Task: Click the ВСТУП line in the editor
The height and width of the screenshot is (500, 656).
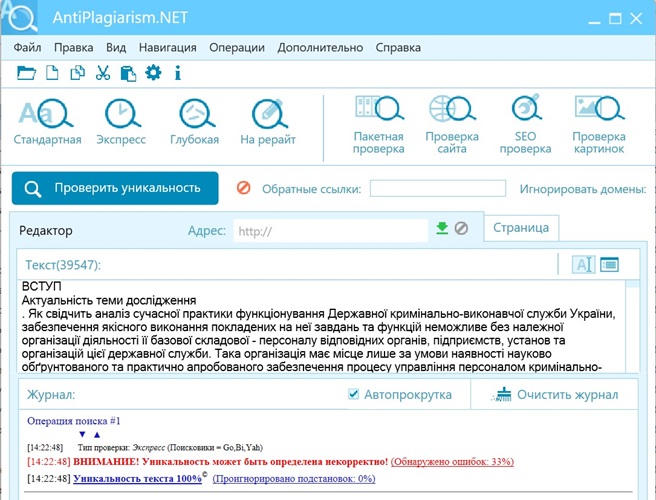Action: point(41,286)
